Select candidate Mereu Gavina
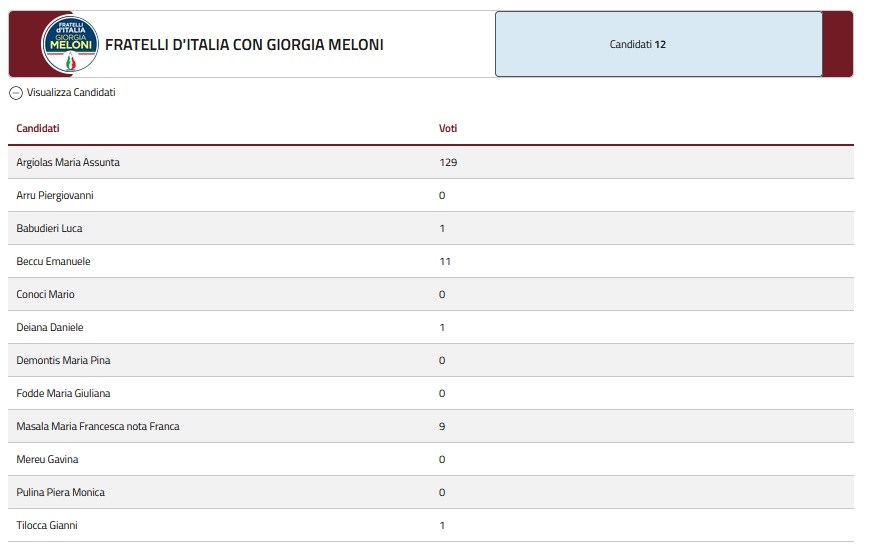The image size is (871, 546). (47, 459)
